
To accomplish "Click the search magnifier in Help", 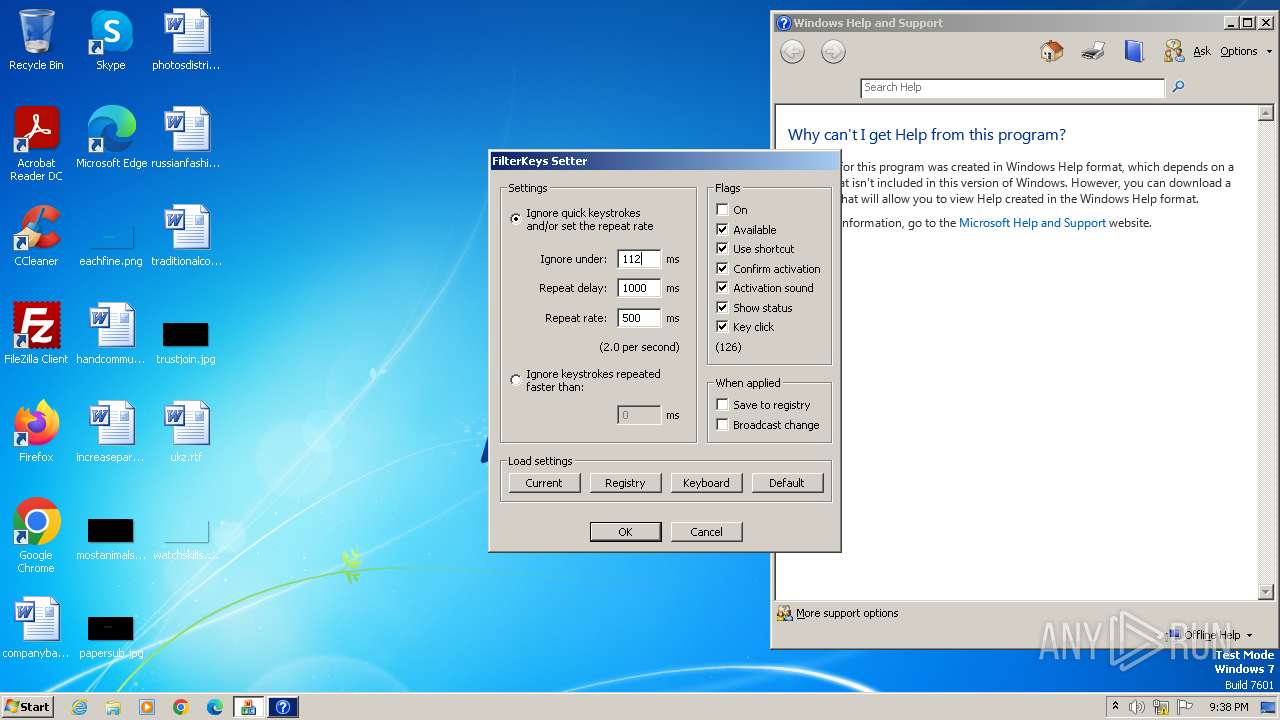I will 1178,87.
